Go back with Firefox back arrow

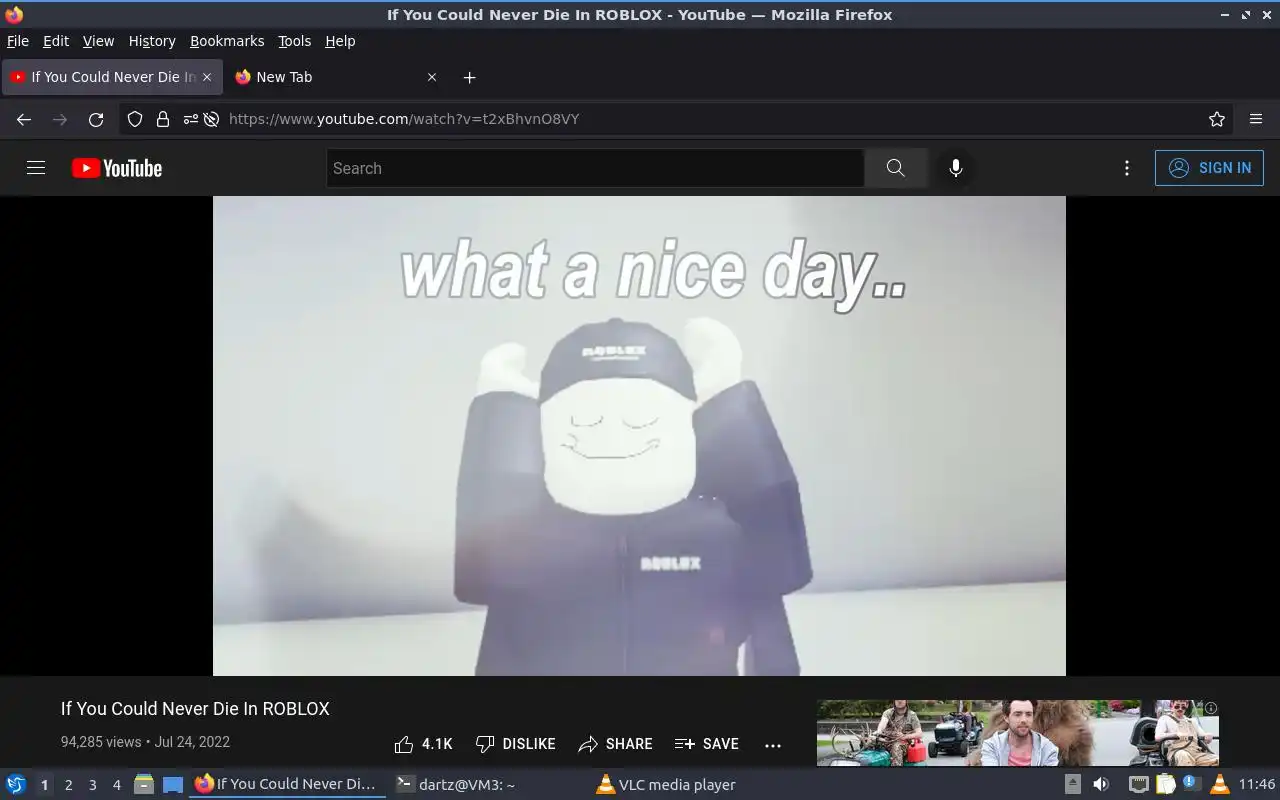24,119
